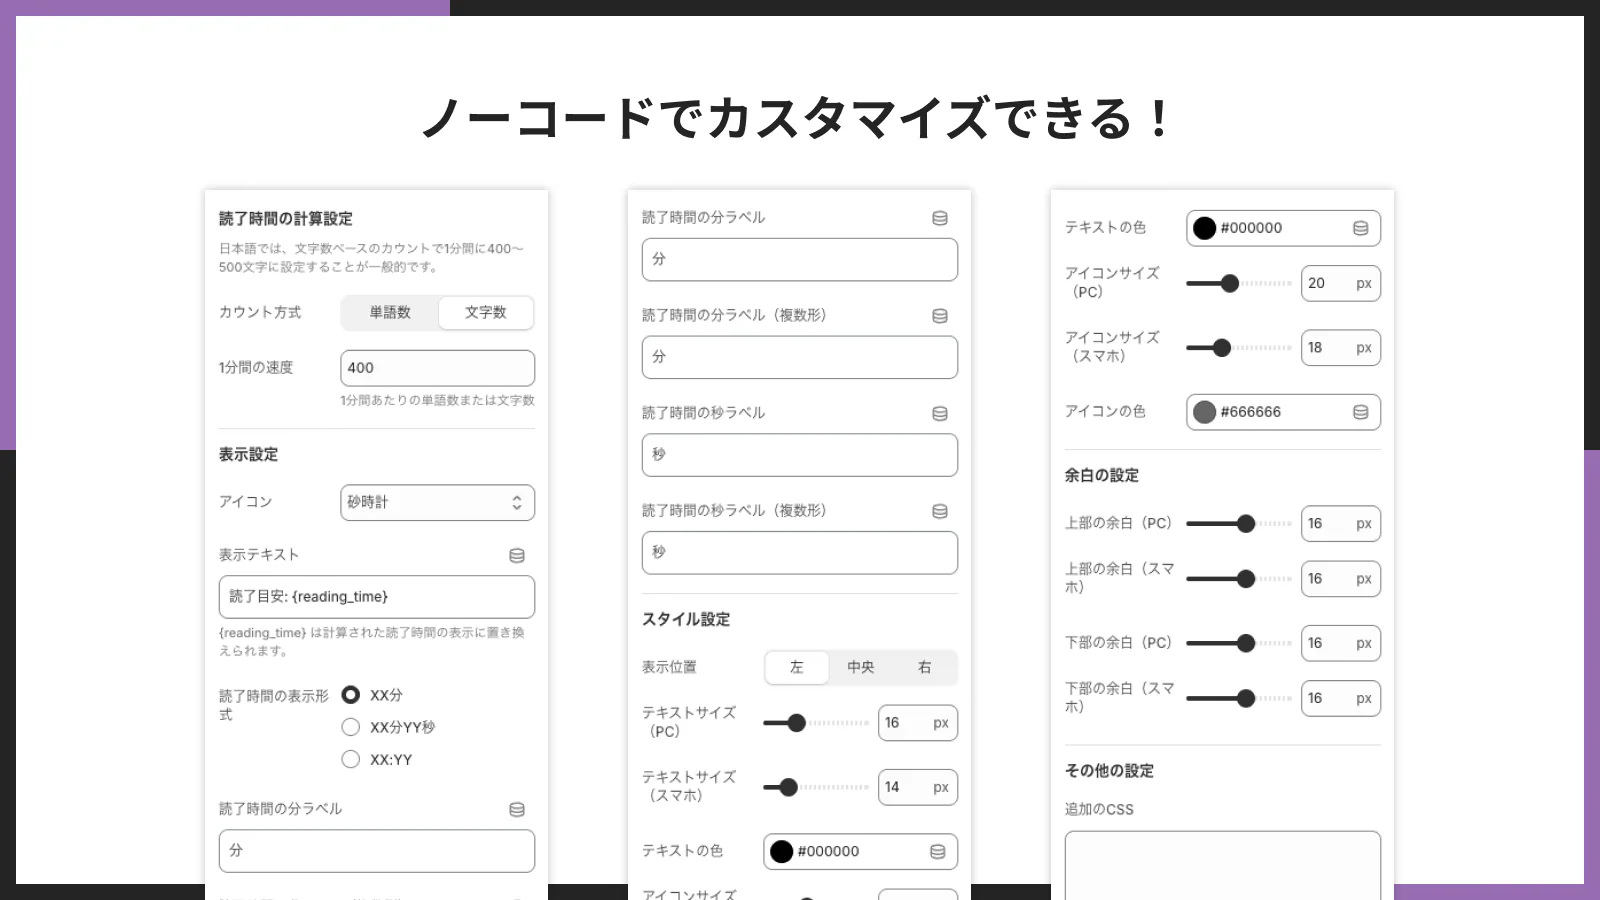Click the database icon beside 読了時間の秒ラベル

[x=940, y=412]
